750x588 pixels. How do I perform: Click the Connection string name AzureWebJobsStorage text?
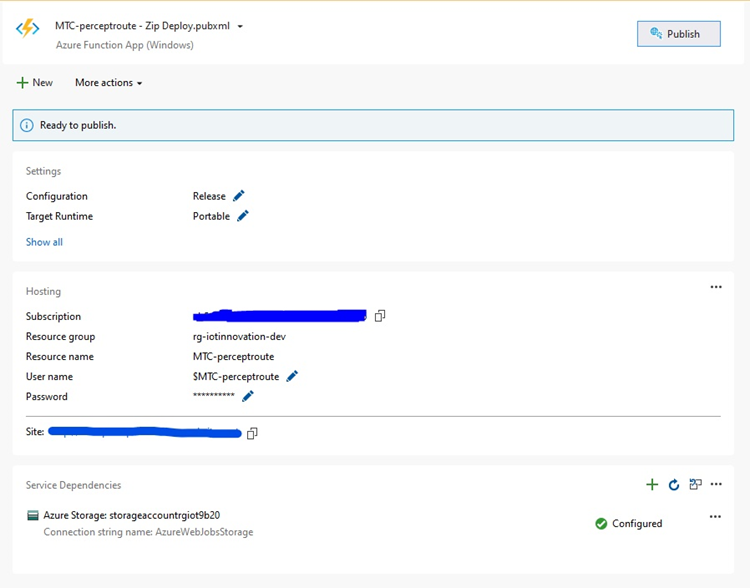click(x=148, y=532)
